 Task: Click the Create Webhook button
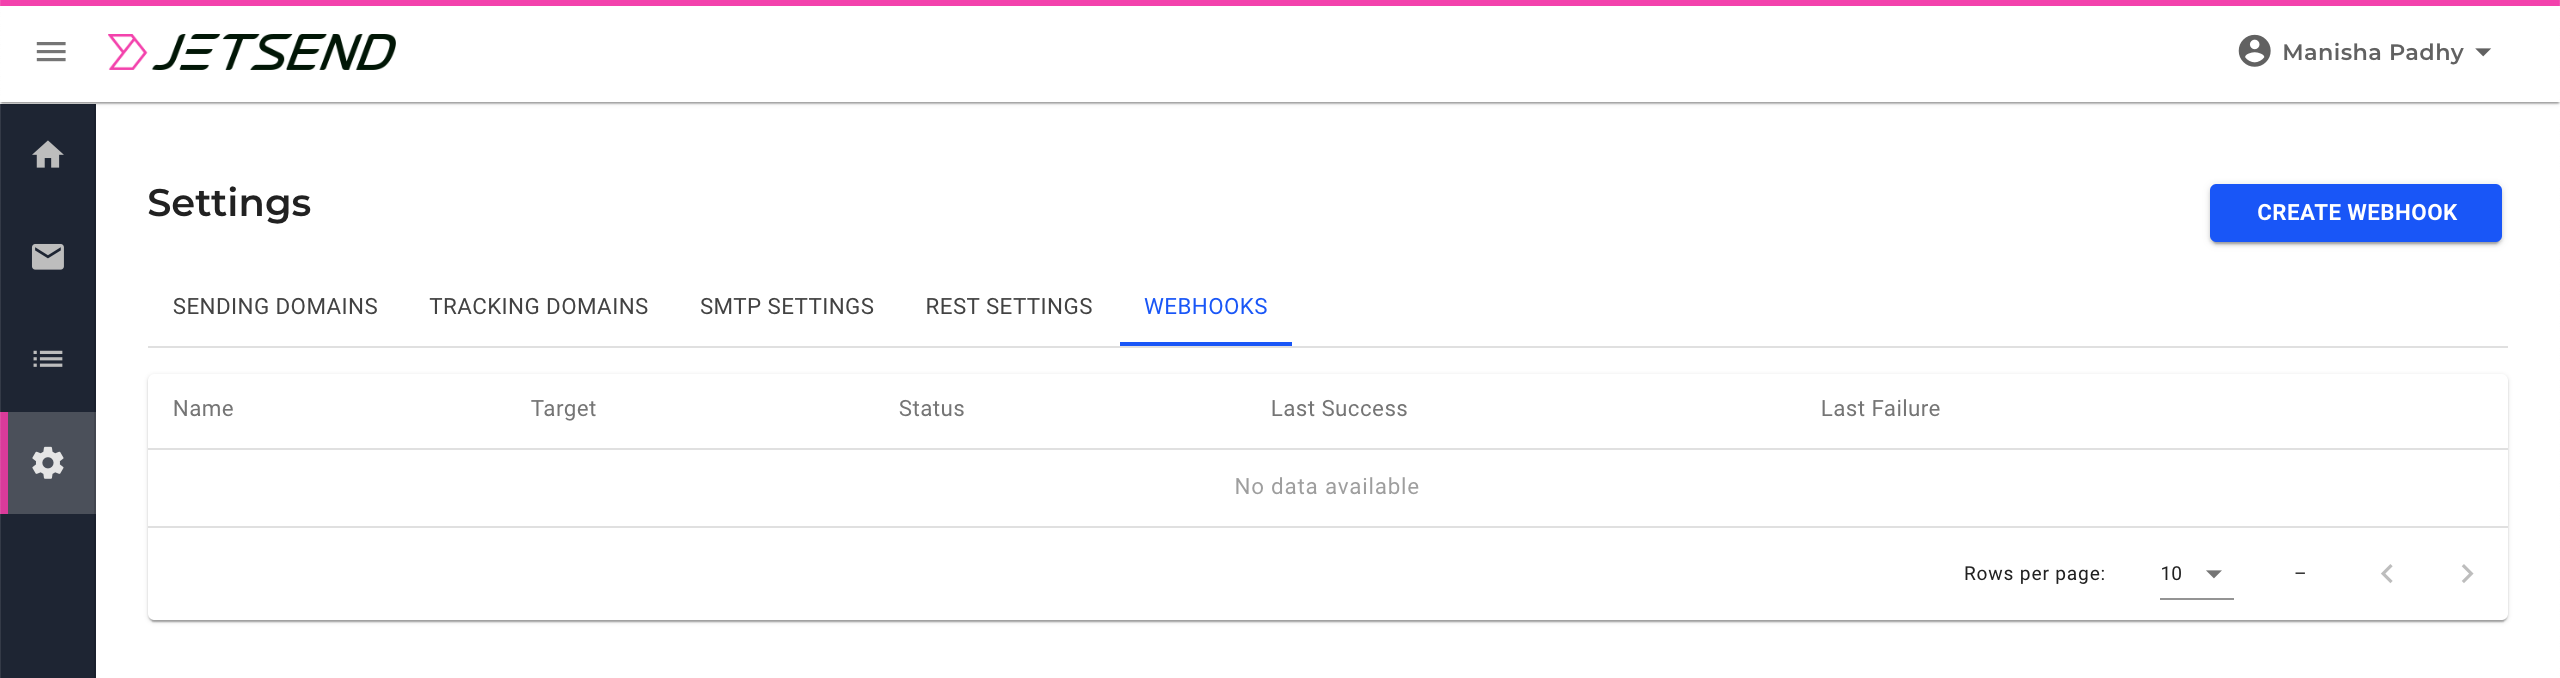[2356, 212]
